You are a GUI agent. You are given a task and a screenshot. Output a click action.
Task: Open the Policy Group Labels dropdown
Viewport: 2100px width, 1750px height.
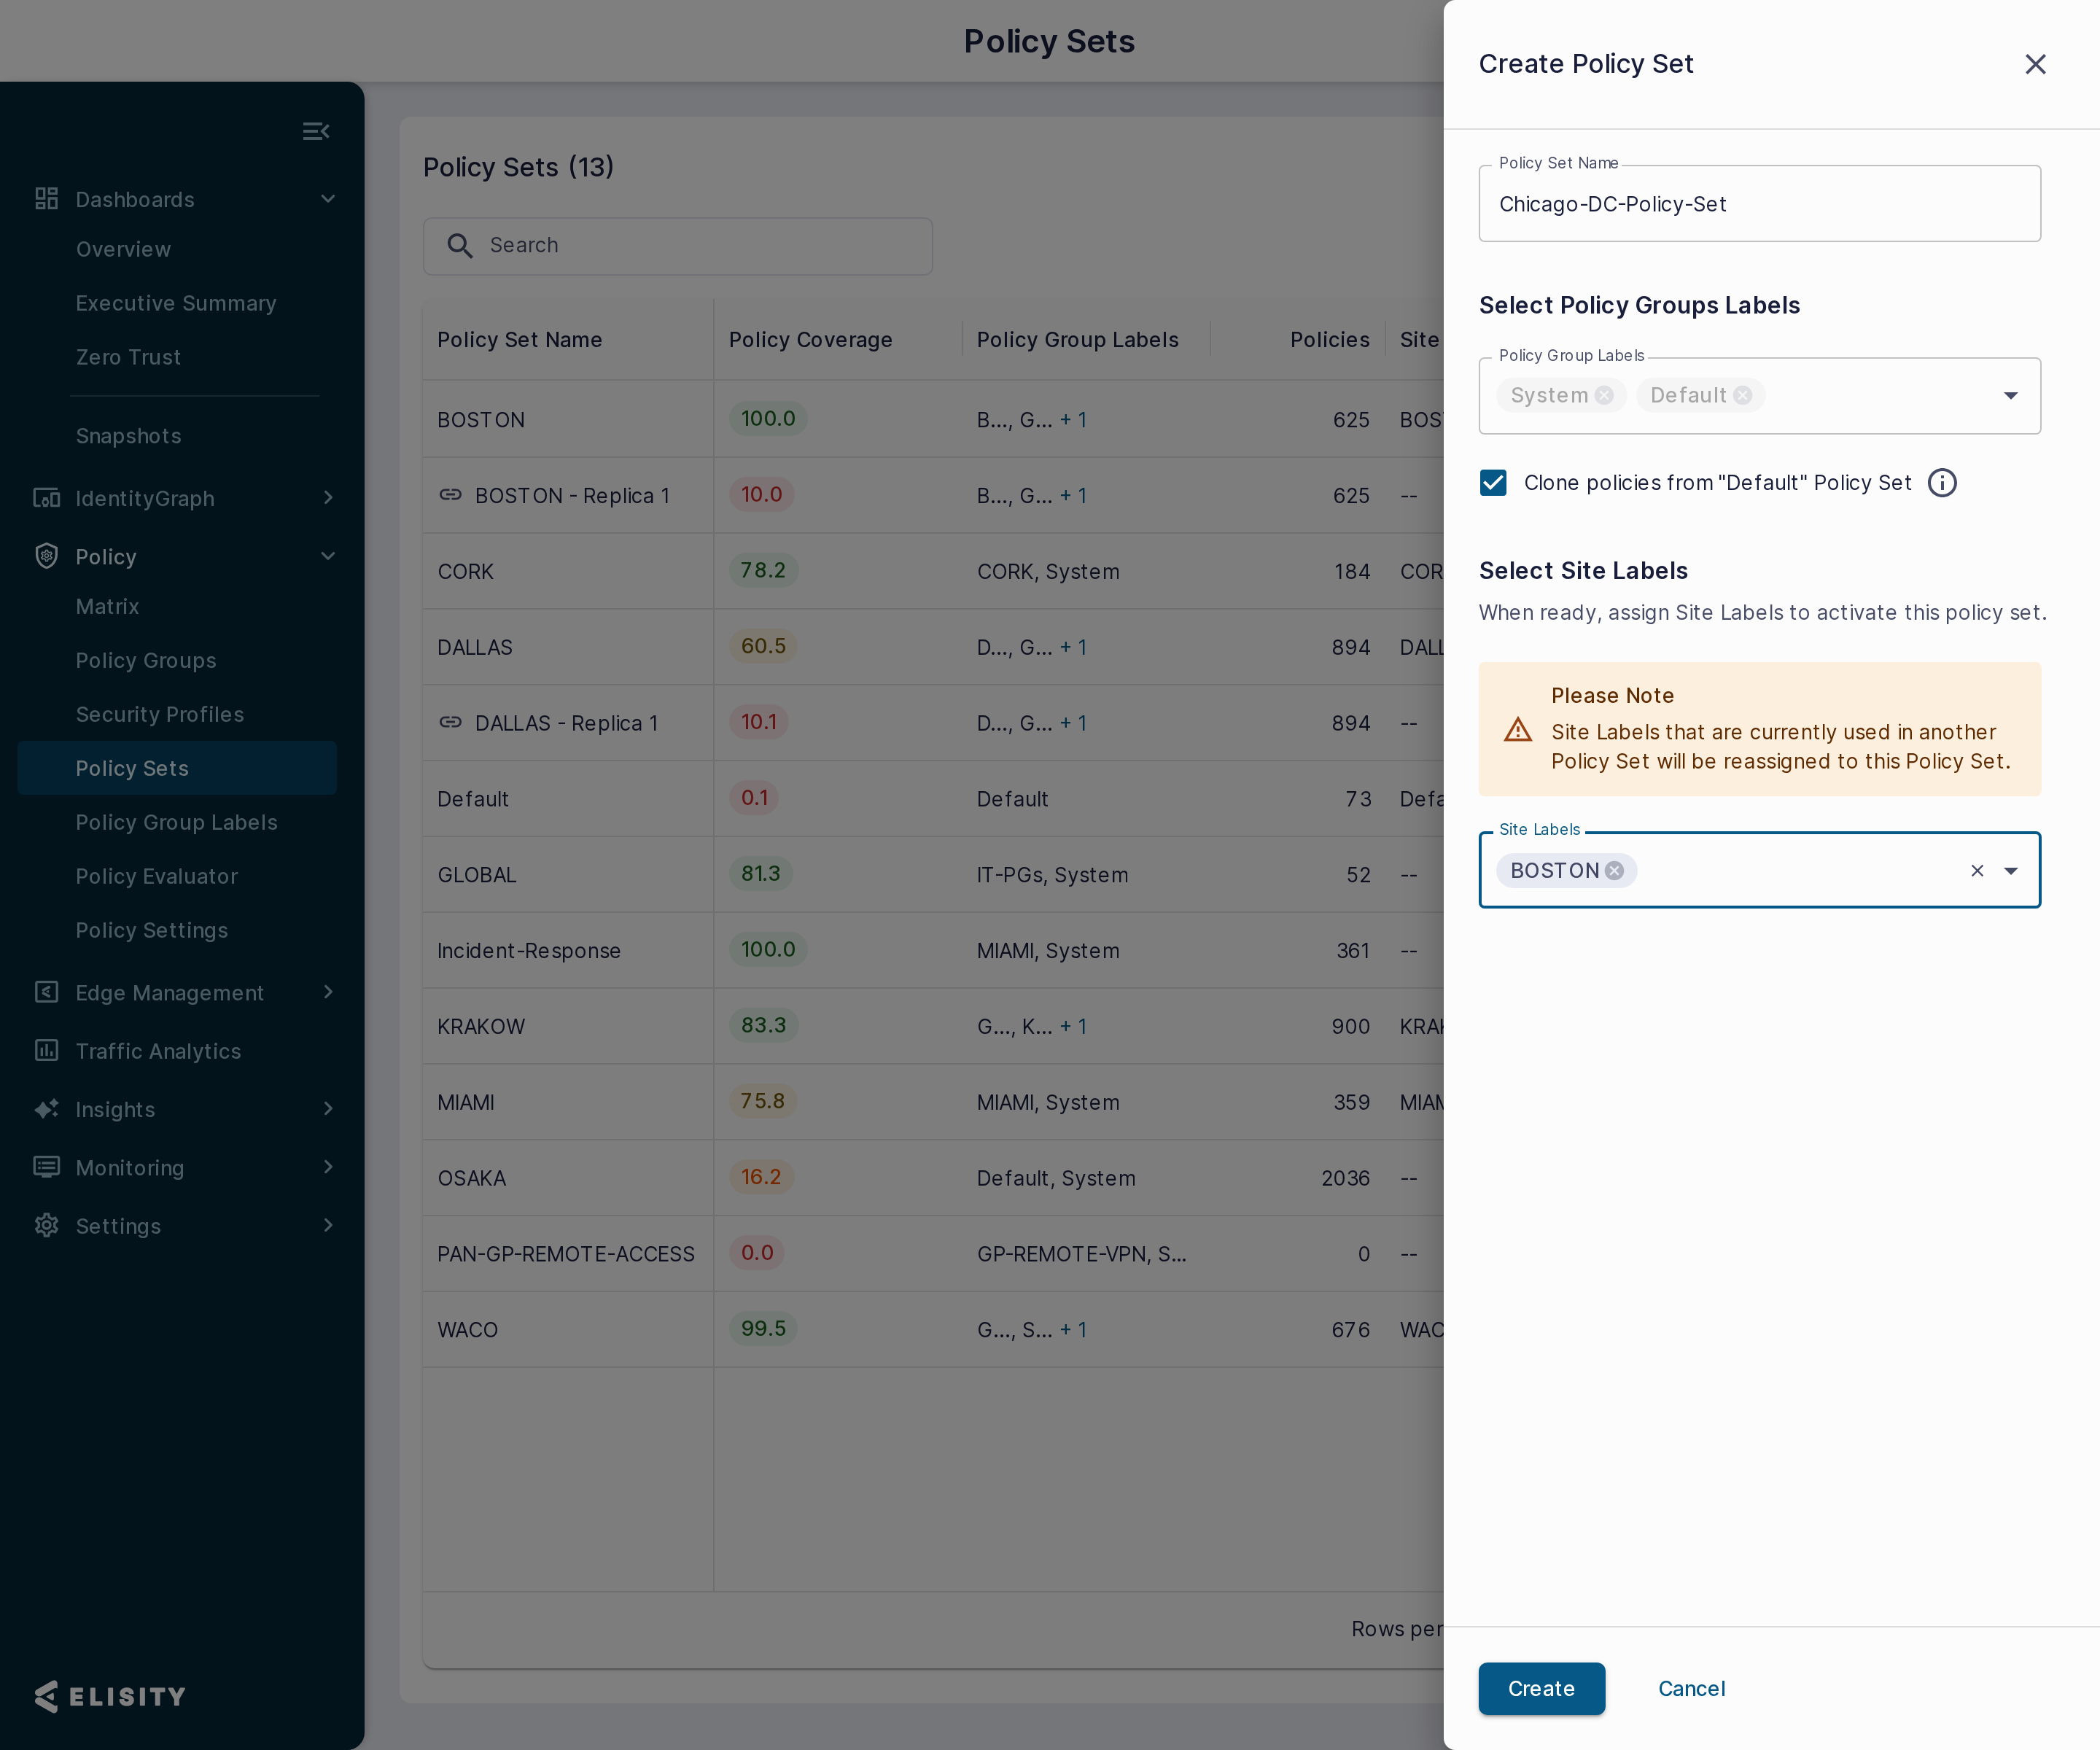click(2010, 396)
